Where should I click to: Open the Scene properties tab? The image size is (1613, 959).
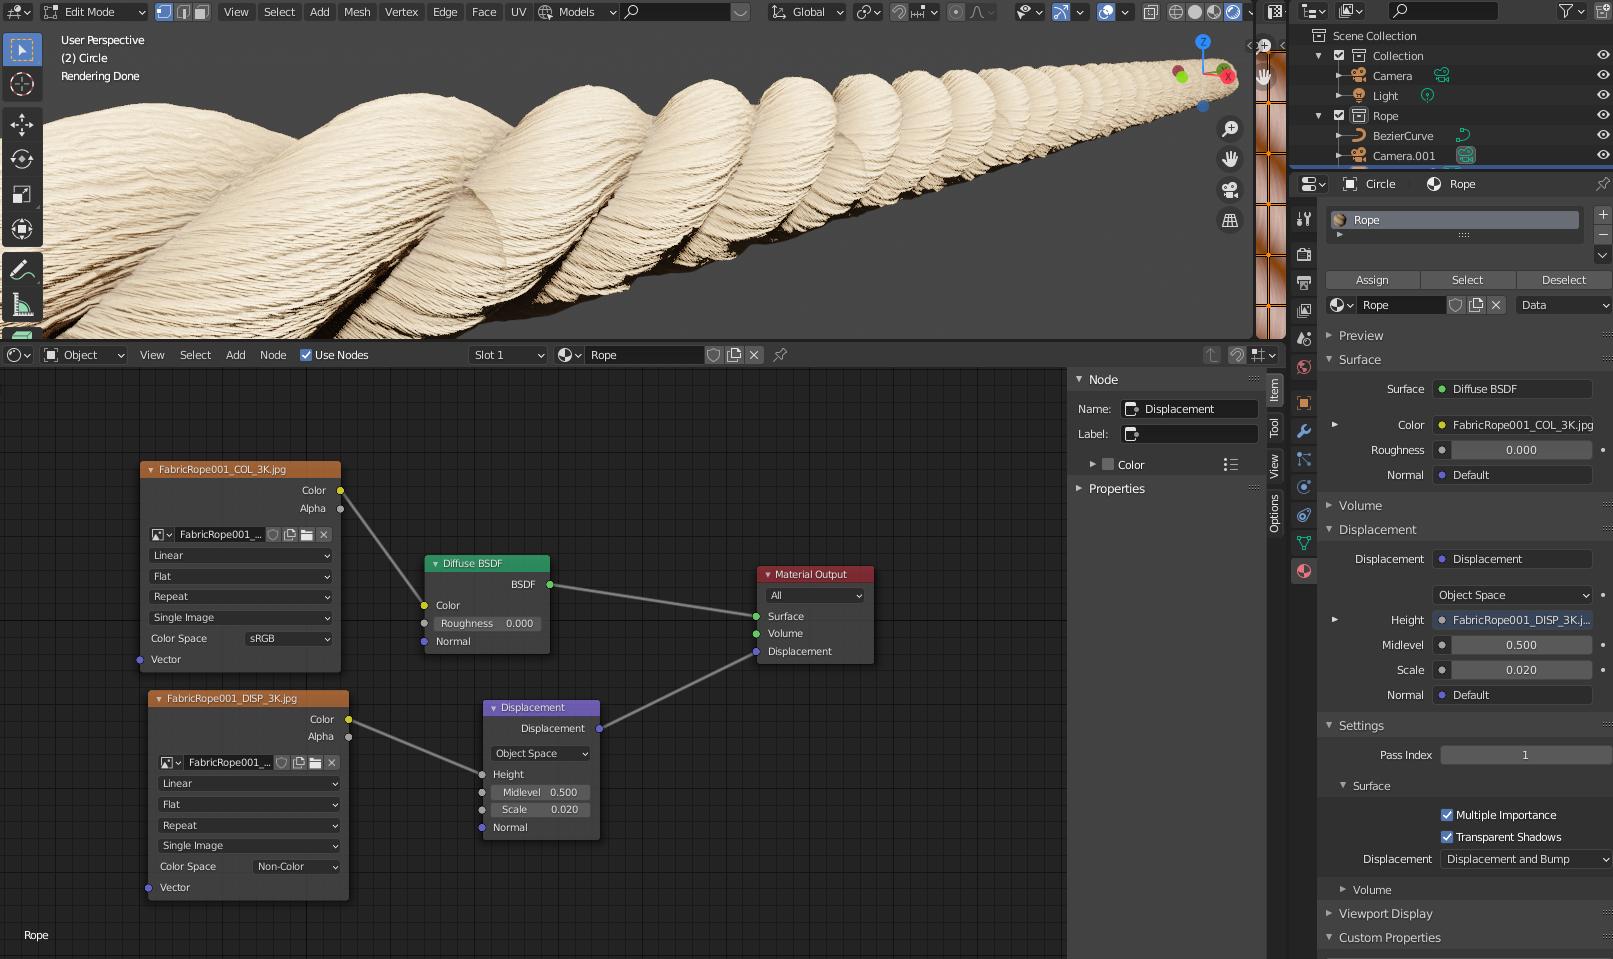1303,339
